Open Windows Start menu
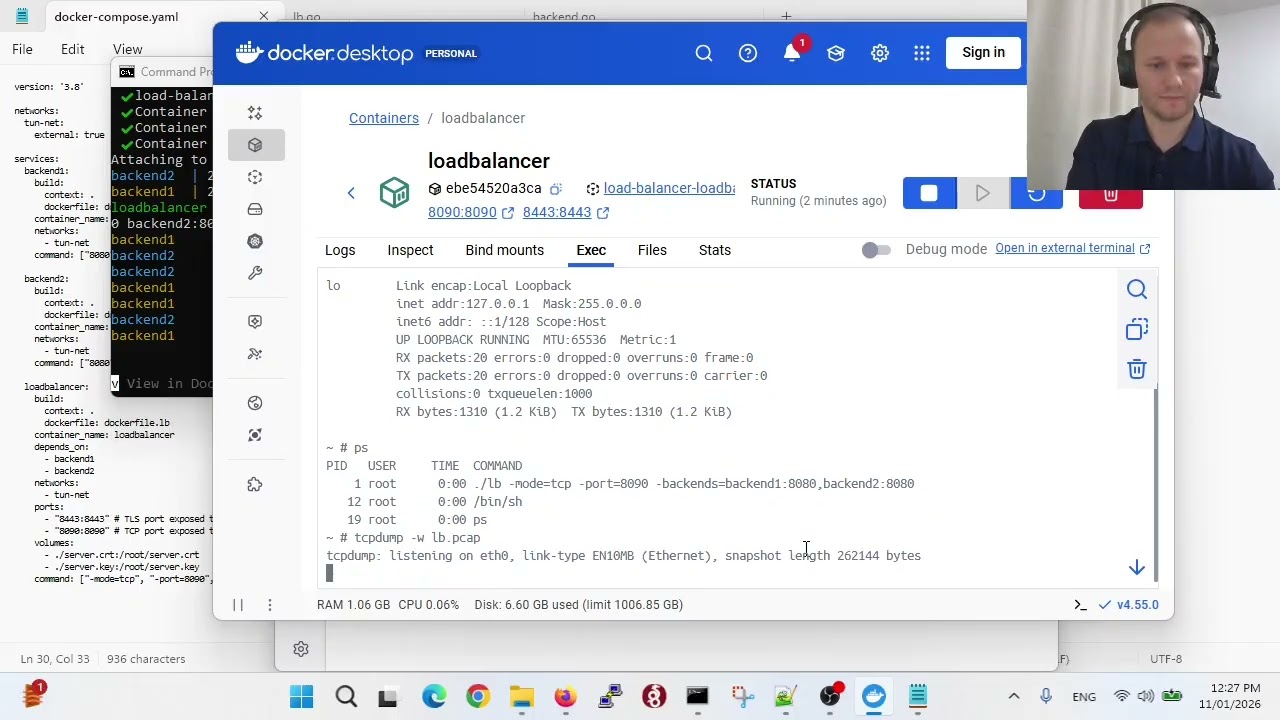 tap(301, 696)
